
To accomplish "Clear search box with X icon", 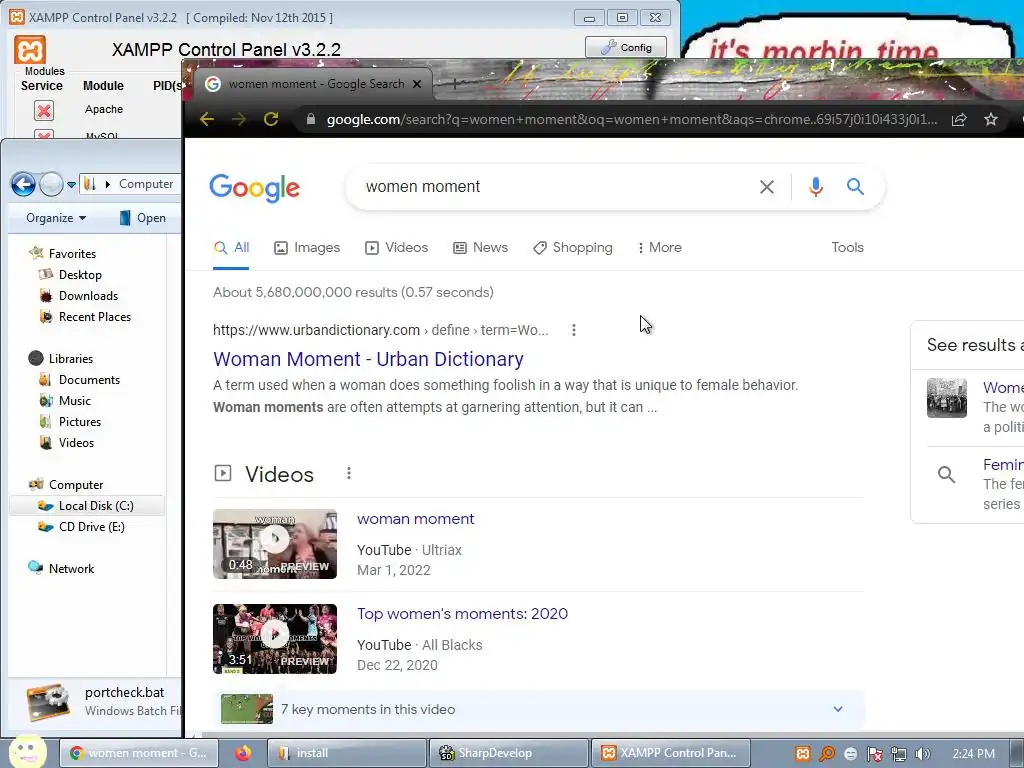I will pos(767,187).
